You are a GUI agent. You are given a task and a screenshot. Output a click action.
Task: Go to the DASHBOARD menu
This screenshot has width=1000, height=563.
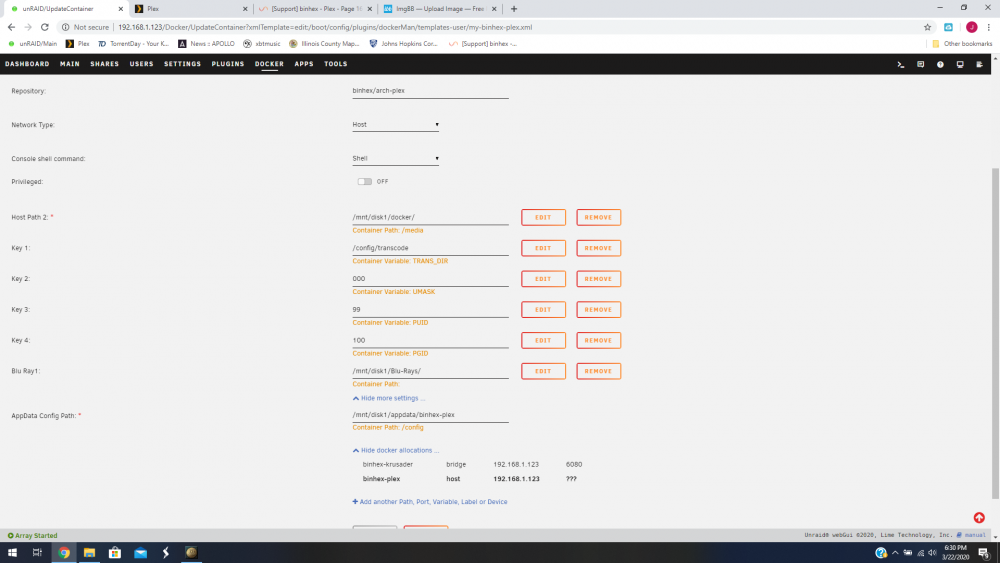click(x=27, y=64)
